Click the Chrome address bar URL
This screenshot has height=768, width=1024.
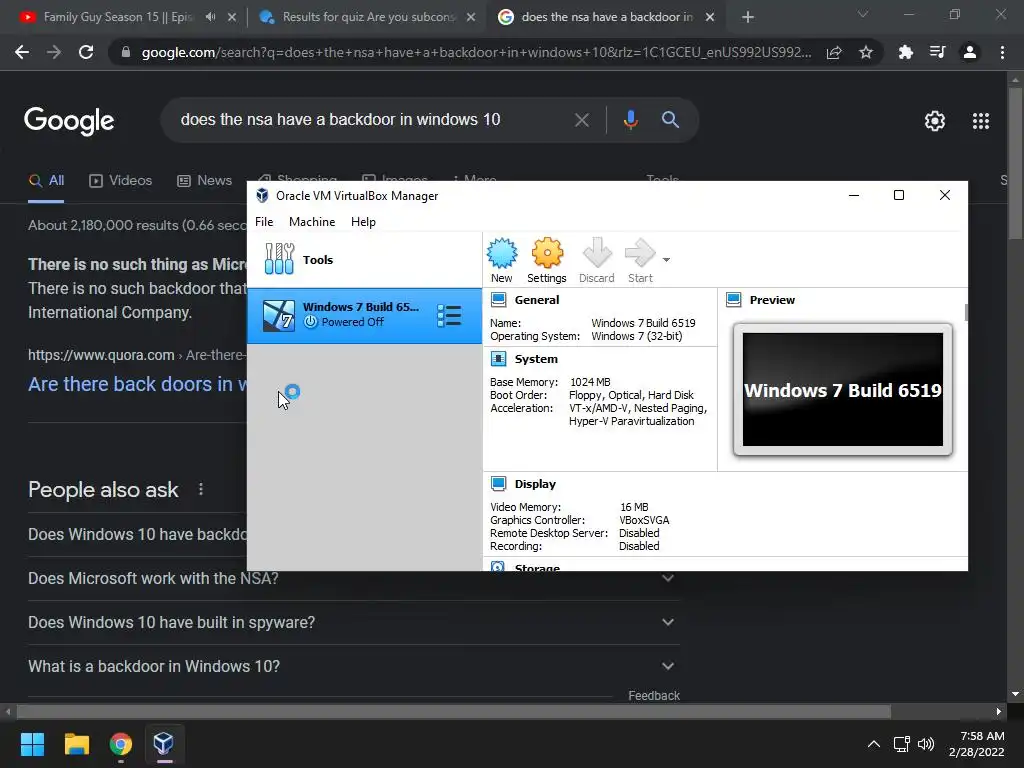[x=476, y=53]
